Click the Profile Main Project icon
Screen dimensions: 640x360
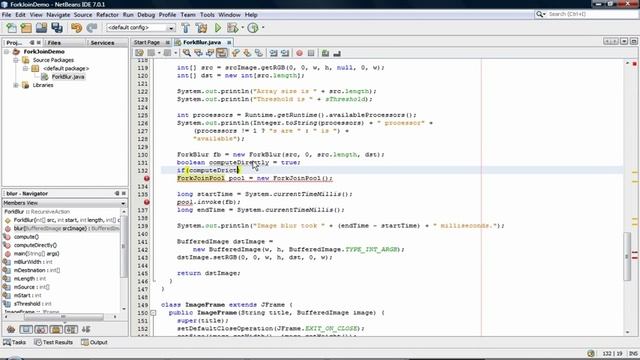253,28
